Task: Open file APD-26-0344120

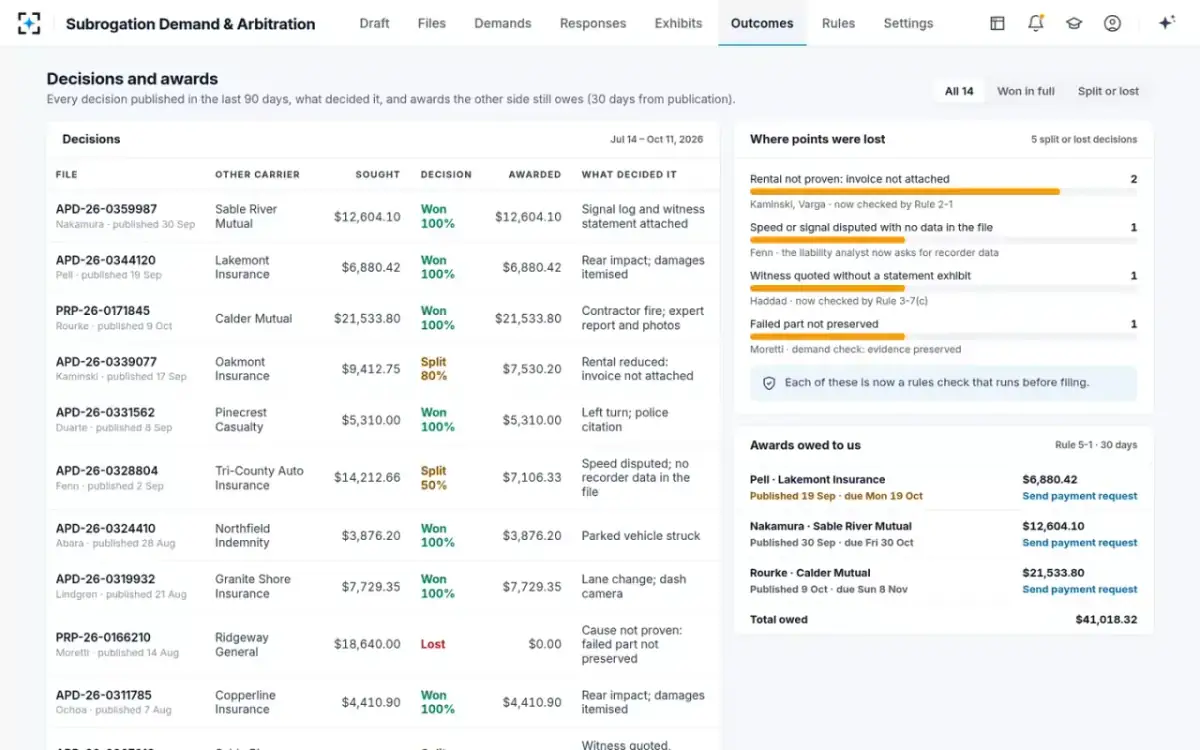Action: click(106, 260)
